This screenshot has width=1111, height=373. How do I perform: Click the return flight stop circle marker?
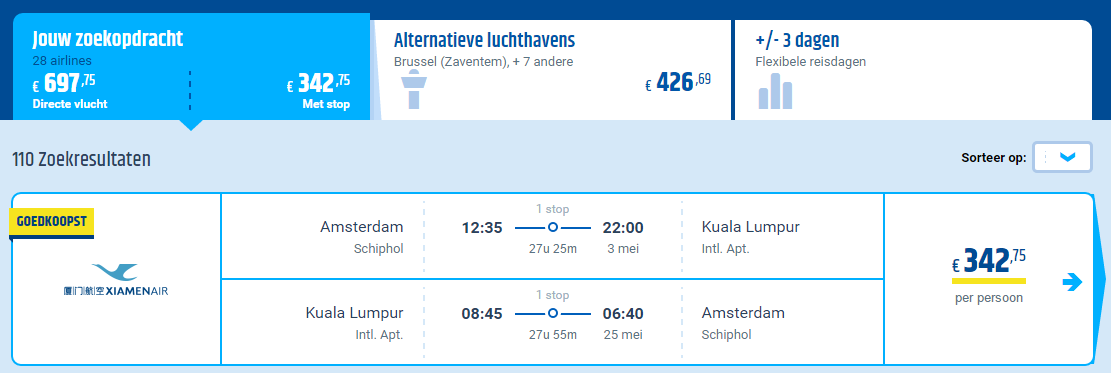[553, 313]
